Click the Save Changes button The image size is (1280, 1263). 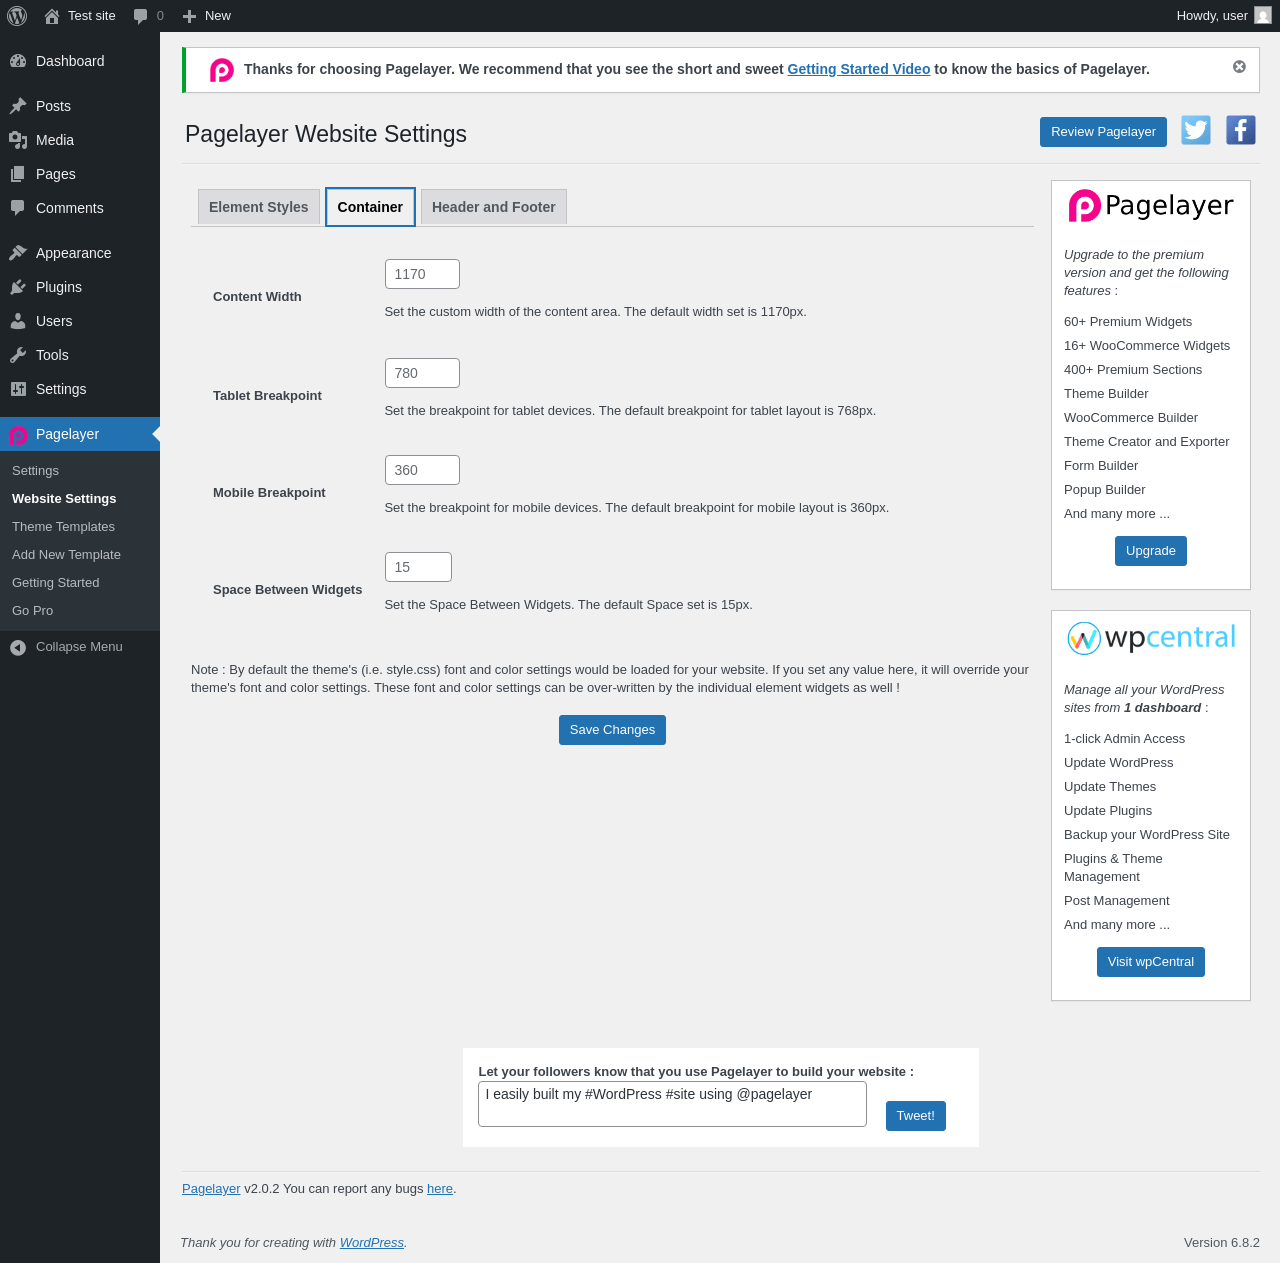click(x=612, y=730)
